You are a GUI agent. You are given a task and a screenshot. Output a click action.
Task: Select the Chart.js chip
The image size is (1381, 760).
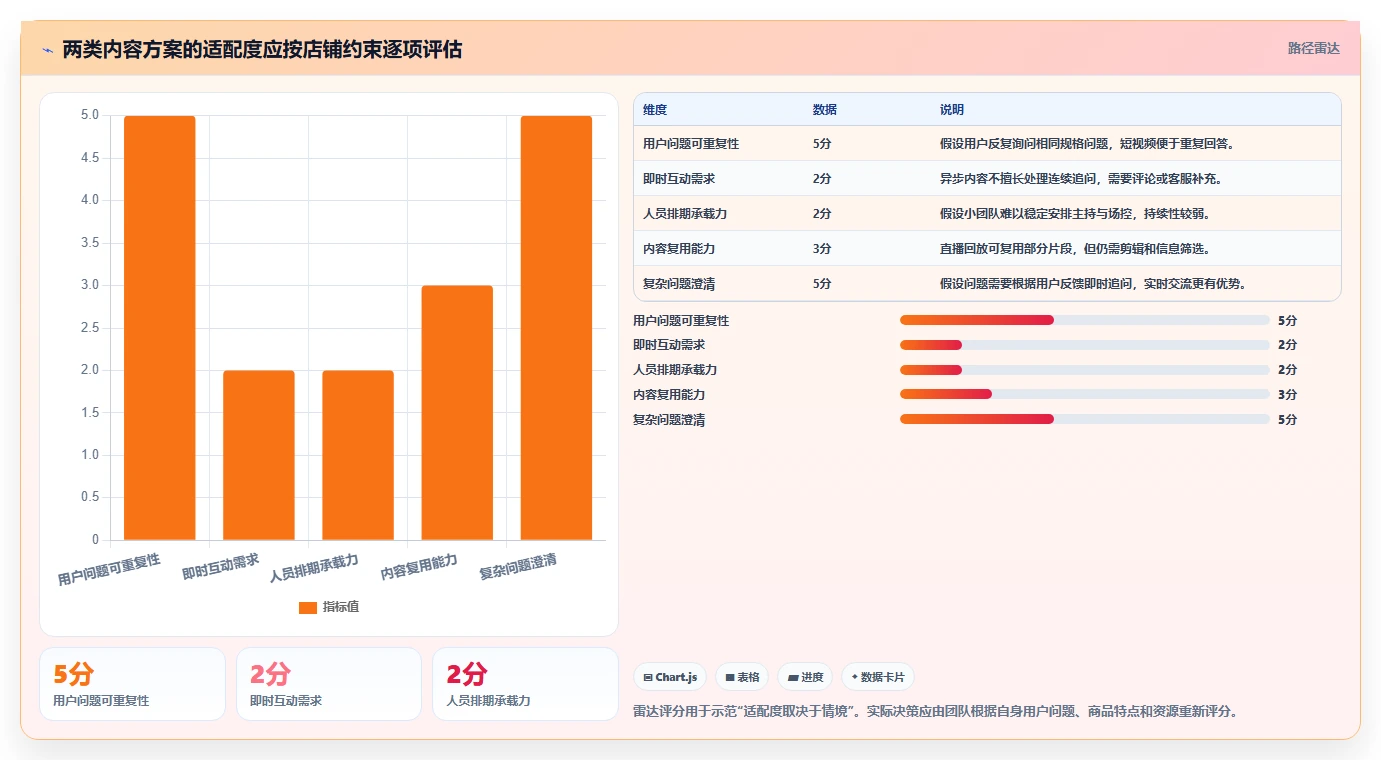point(670,677)
